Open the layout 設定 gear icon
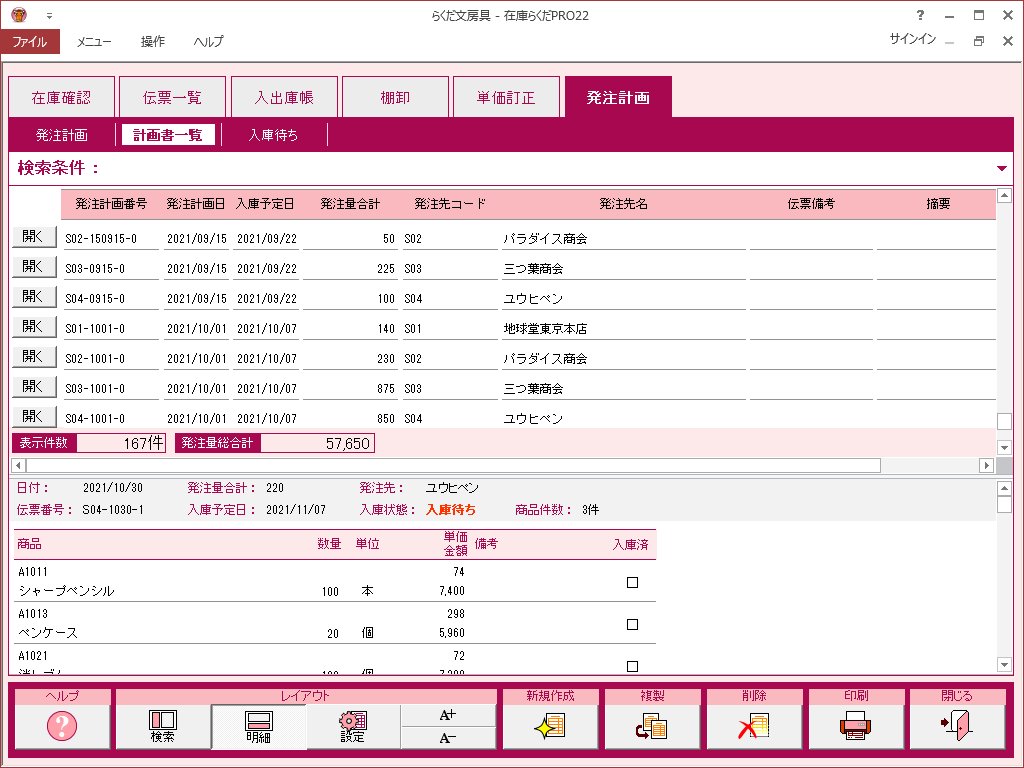This screenshot has height=768, width=1024. [353, 726]
